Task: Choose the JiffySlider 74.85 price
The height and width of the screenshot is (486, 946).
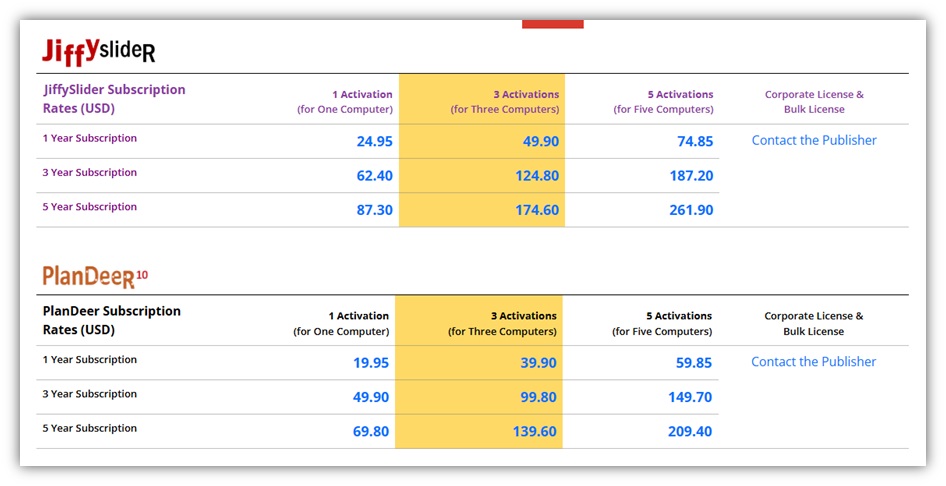Action: [x=694, y=142]
